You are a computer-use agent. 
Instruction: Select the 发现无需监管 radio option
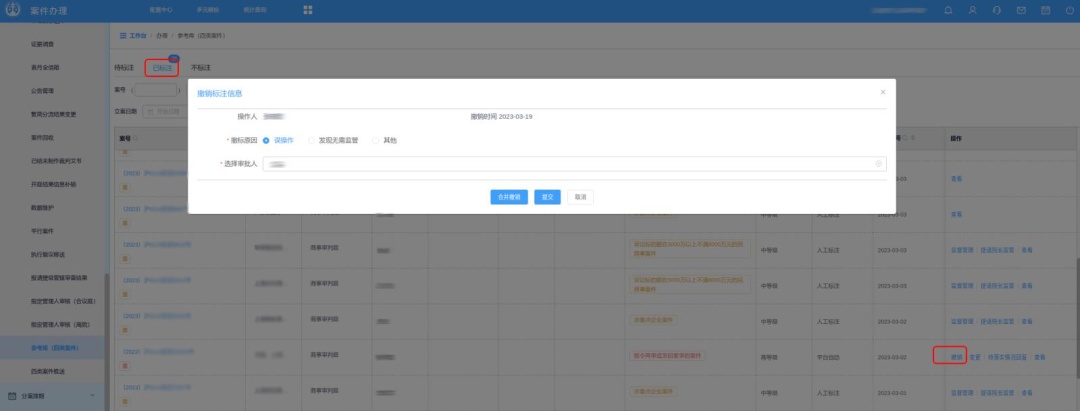pyautogui.click(x=312, y=140)
